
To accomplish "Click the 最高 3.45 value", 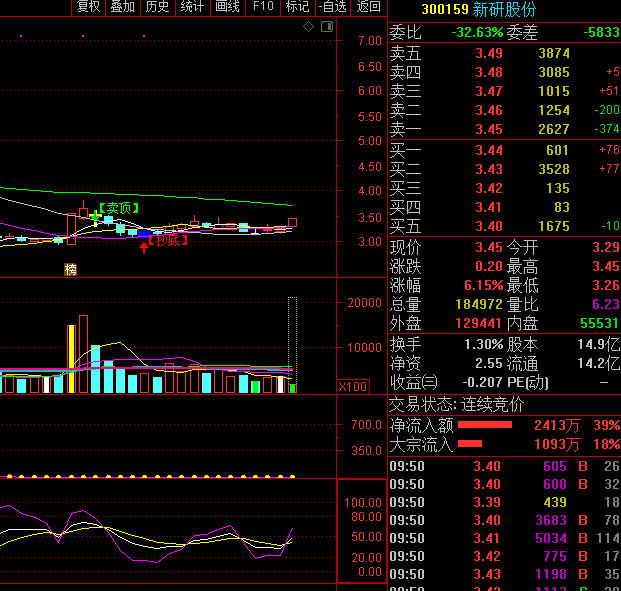I will 606,267.
